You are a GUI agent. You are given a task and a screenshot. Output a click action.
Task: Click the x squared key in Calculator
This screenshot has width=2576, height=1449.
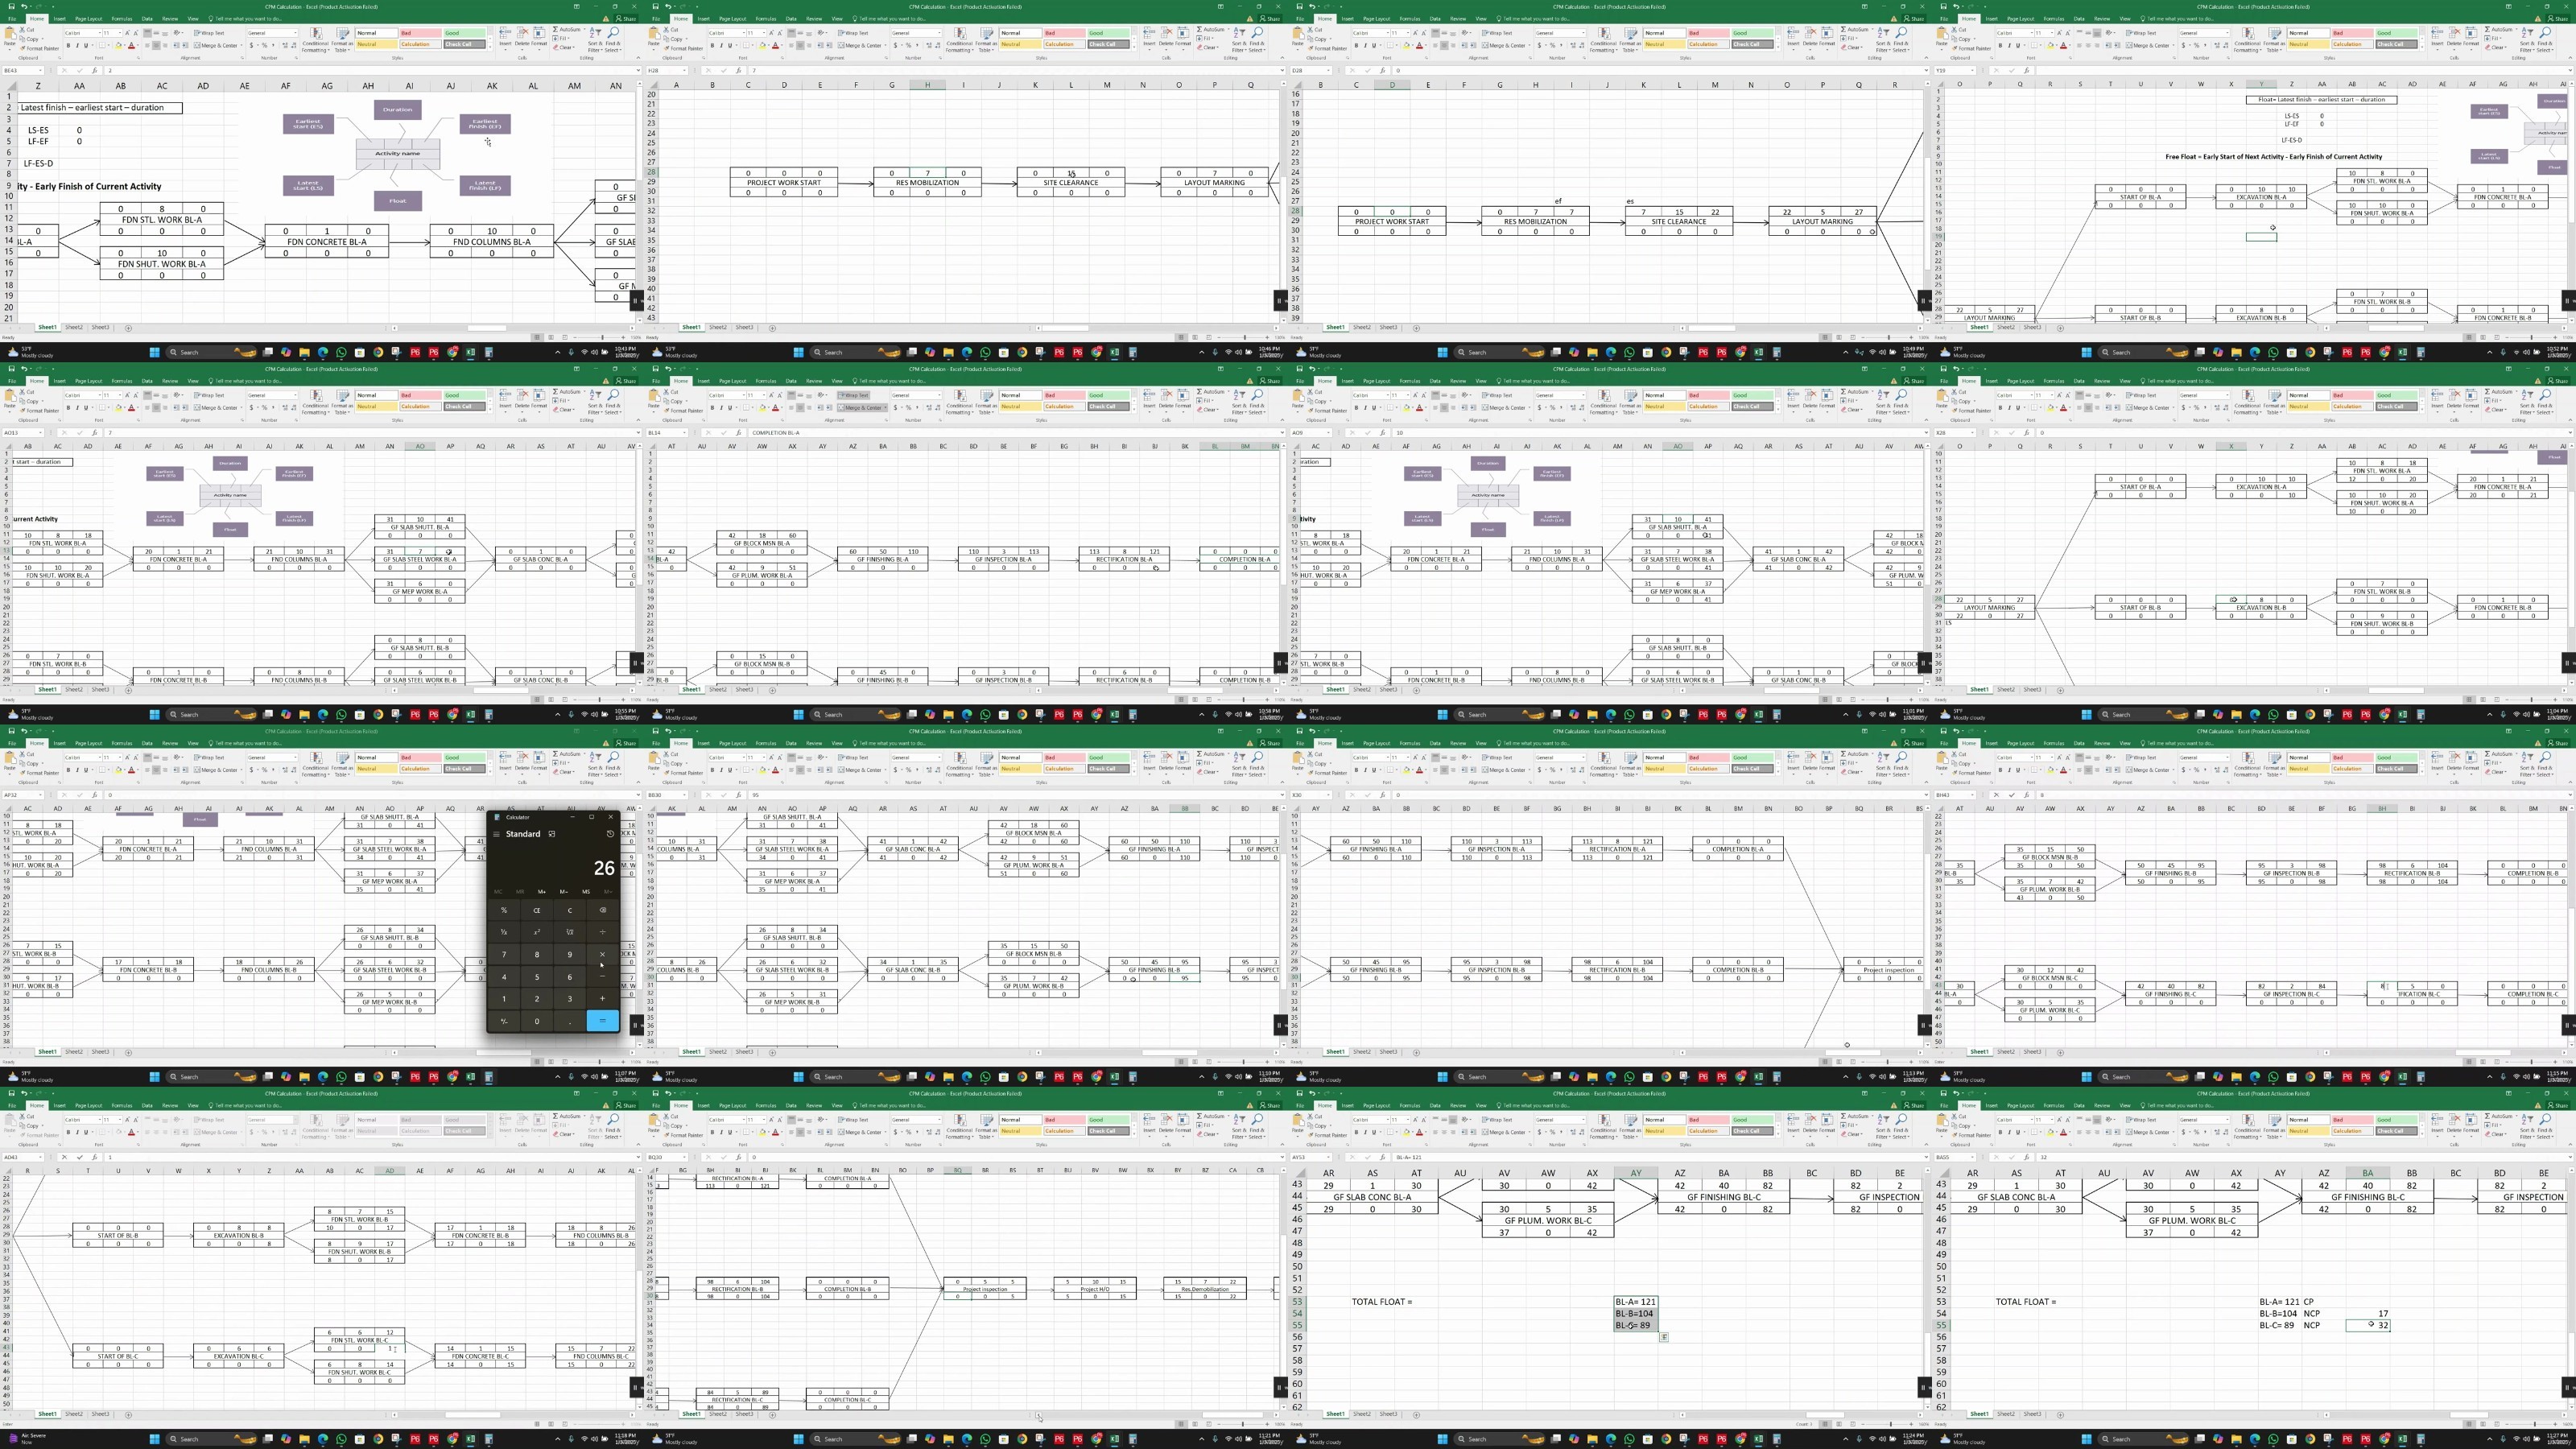coord(537,933)
